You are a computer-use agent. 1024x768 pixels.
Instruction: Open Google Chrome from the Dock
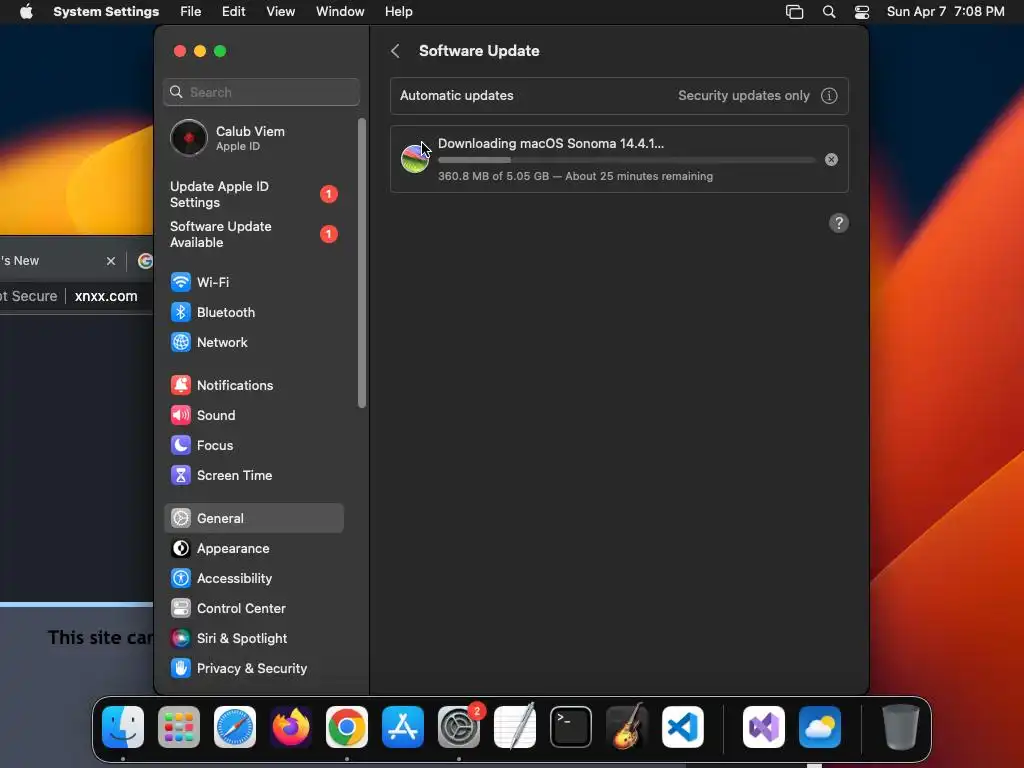point(347,727)
